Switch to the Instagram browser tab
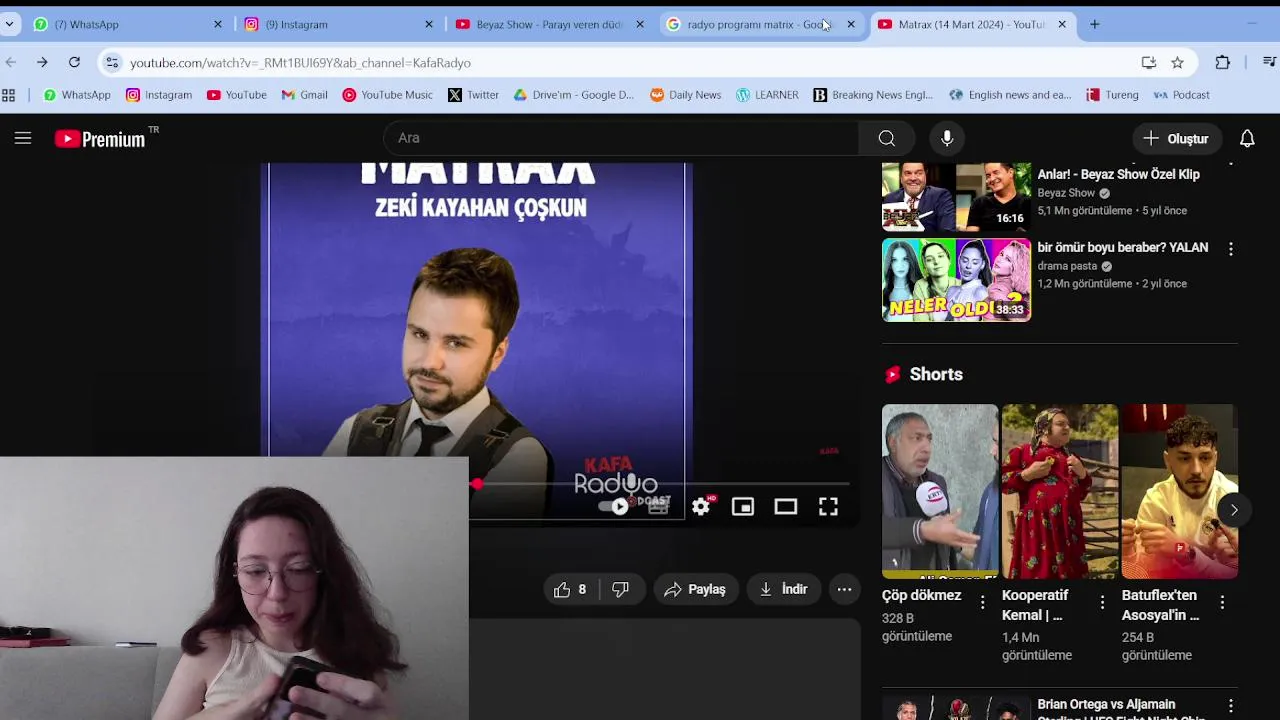Viewport: 1280px width, 720px height. pos(338,24)
